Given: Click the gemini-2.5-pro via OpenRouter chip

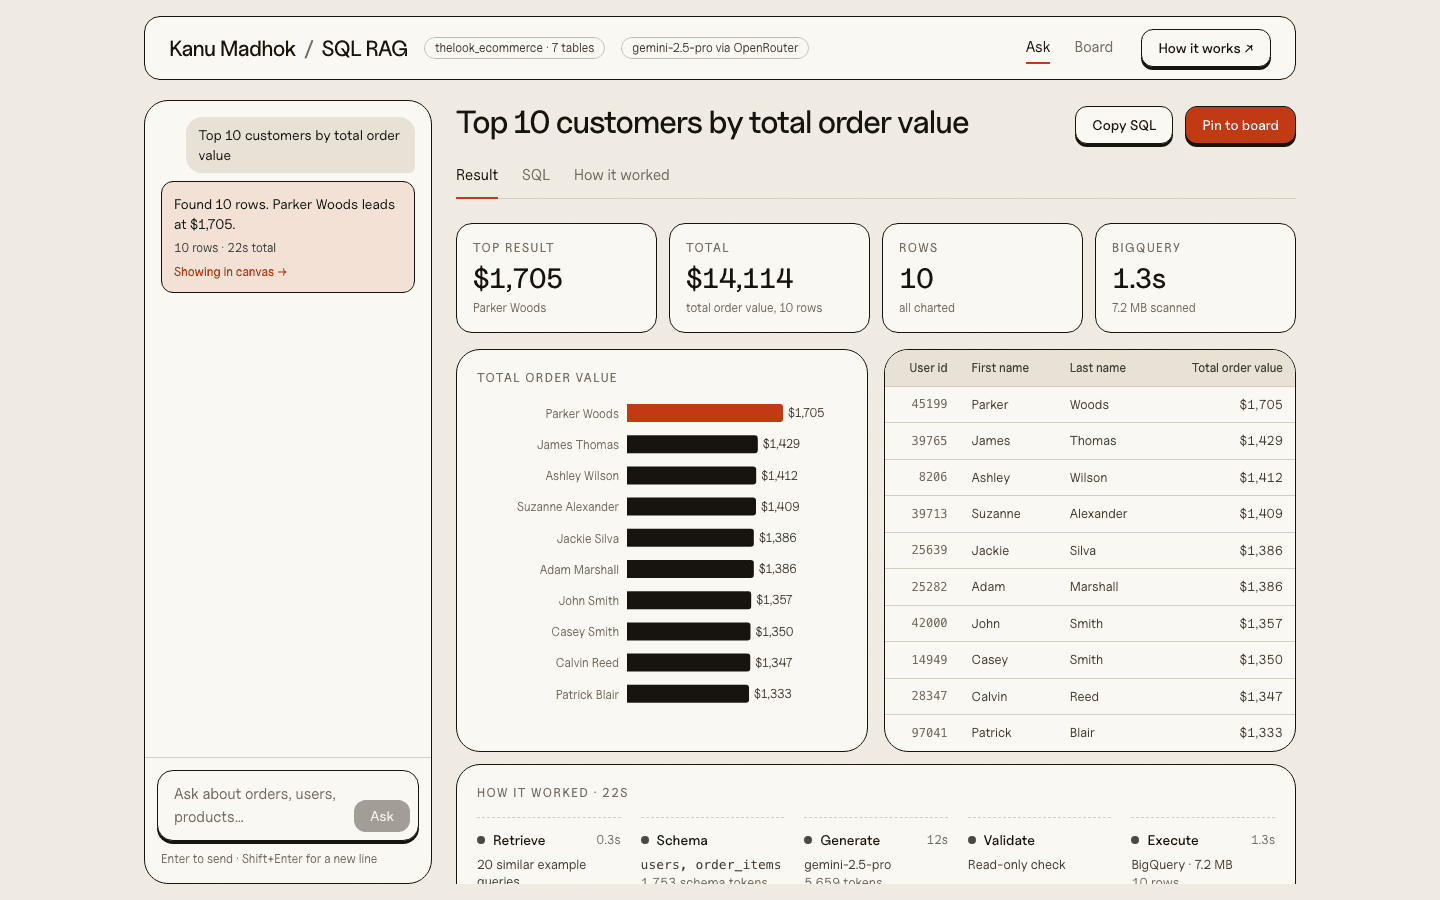Looking at the screenshot, I should [715, 48].
